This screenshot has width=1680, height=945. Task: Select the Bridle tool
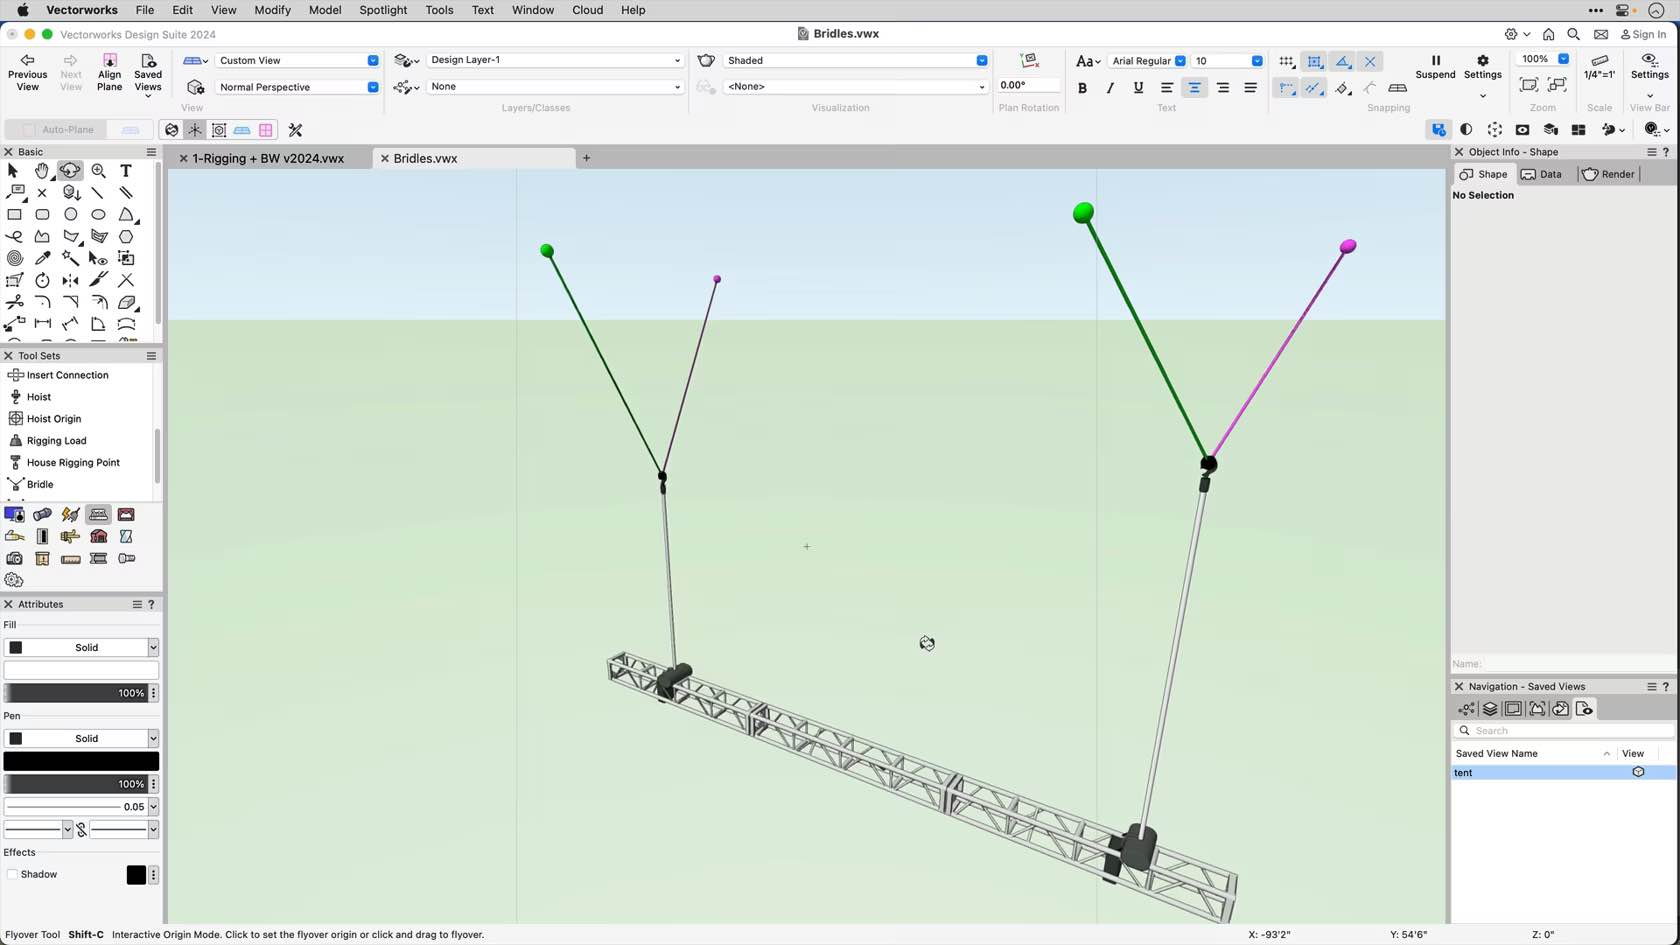click(39, 483)
